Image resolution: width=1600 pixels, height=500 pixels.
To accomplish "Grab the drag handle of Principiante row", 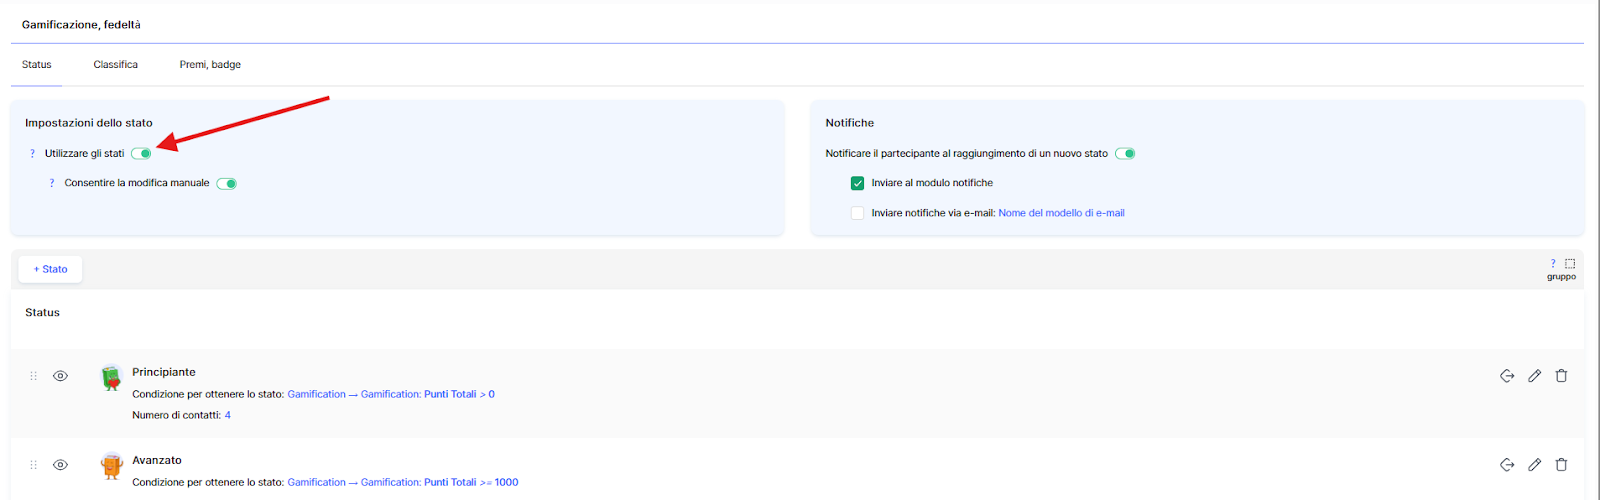I will pyautogui.click(x=33, y=376).
